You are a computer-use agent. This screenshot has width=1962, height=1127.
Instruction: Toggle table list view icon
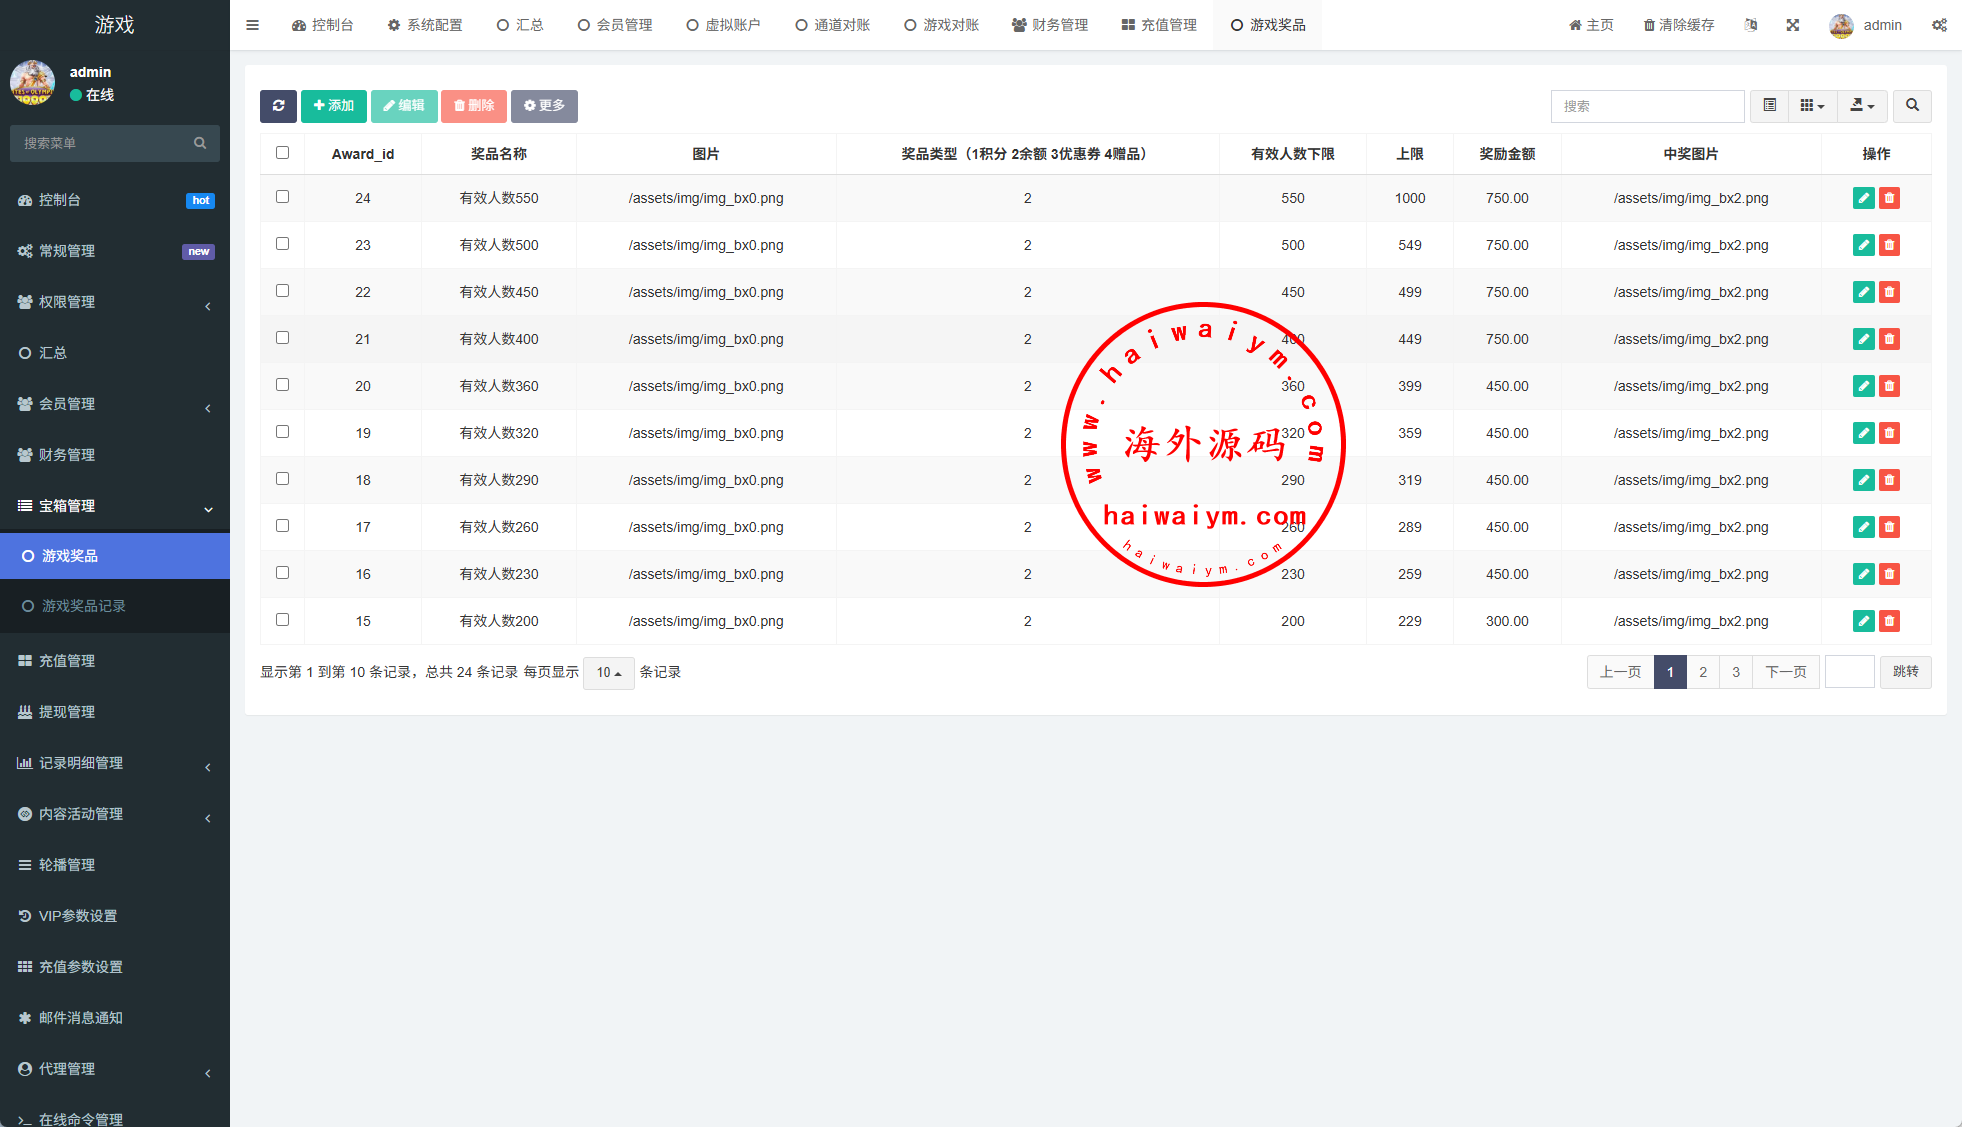pos(1769,106)
